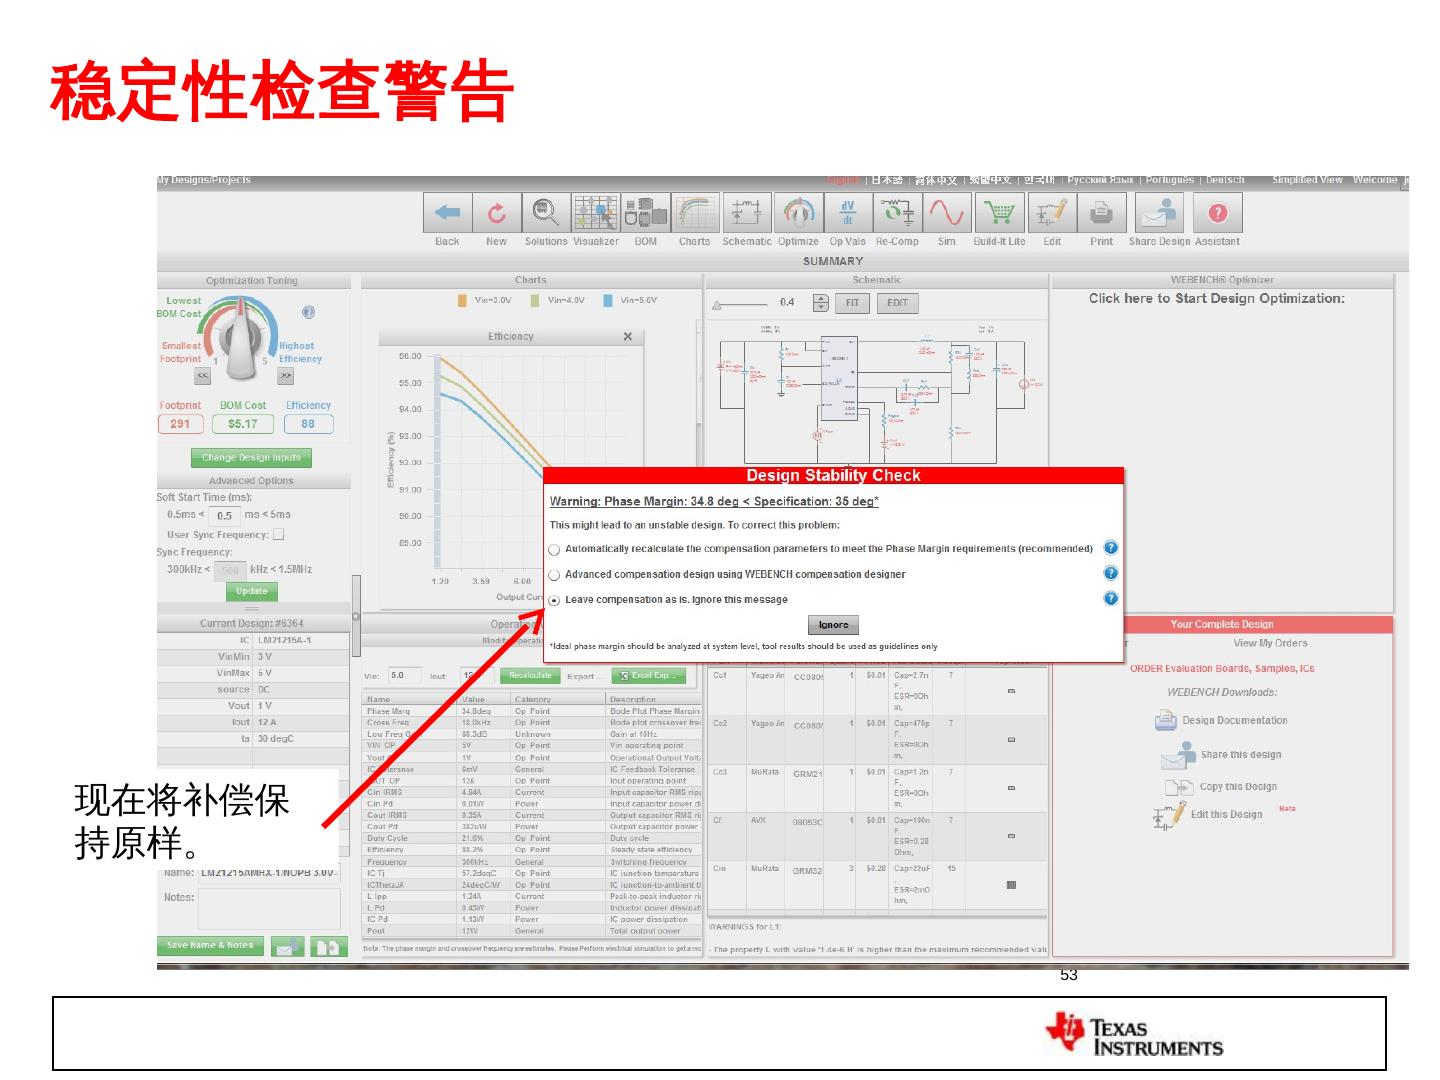Click the Update button under Advanced Options
This screenshot has height=1080, width=1440.
pyautogui.click(x=252, y=591)
